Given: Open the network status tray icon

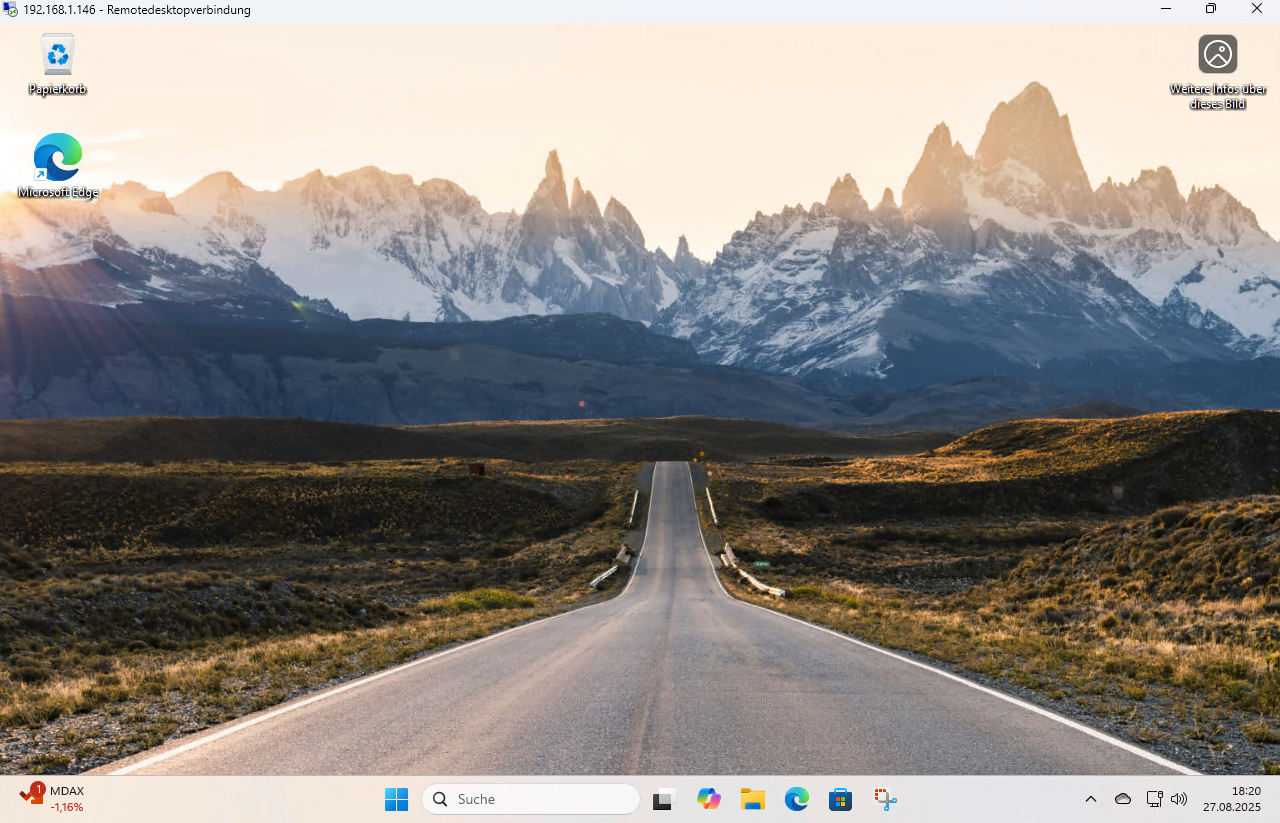Looking at the screenshot, I should click(x=1154, y=799).
